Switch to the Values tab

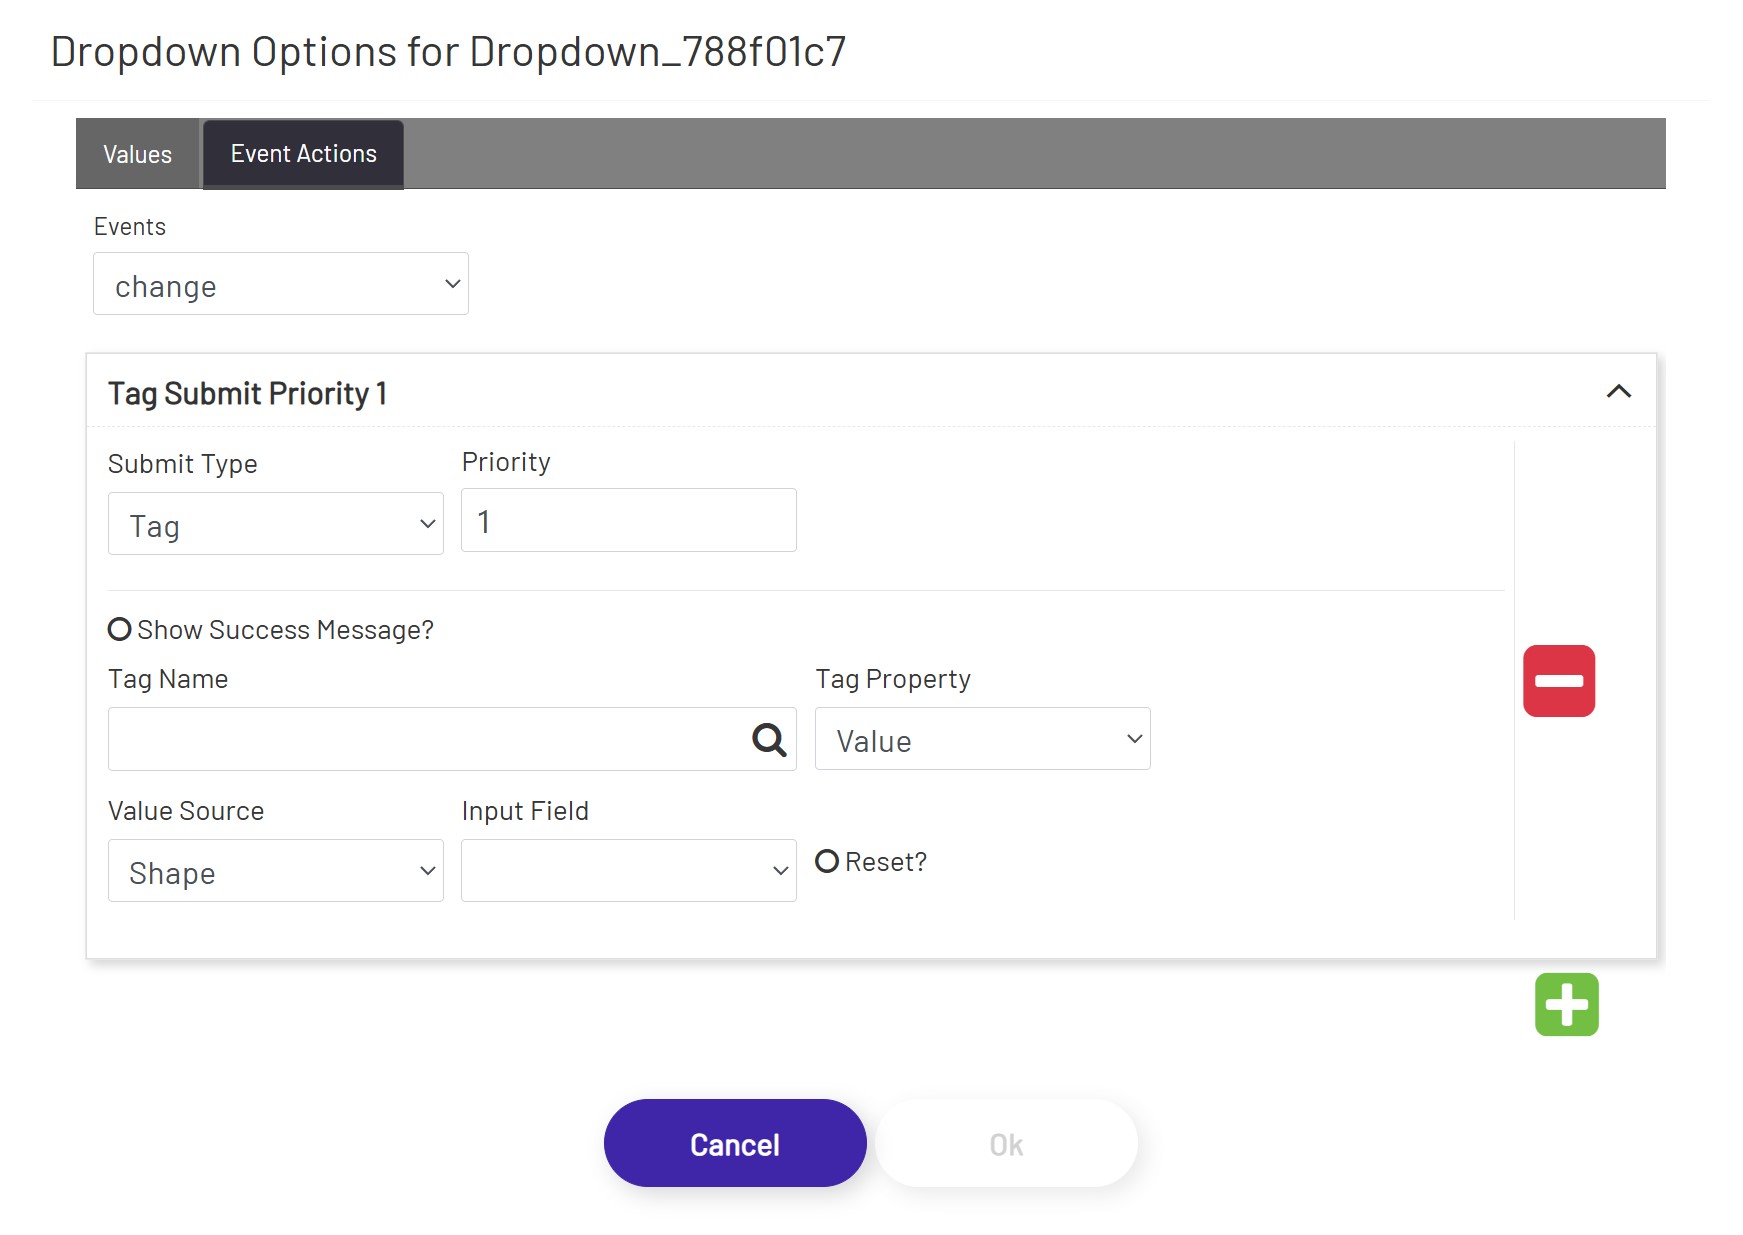click(x=137, y=154)
